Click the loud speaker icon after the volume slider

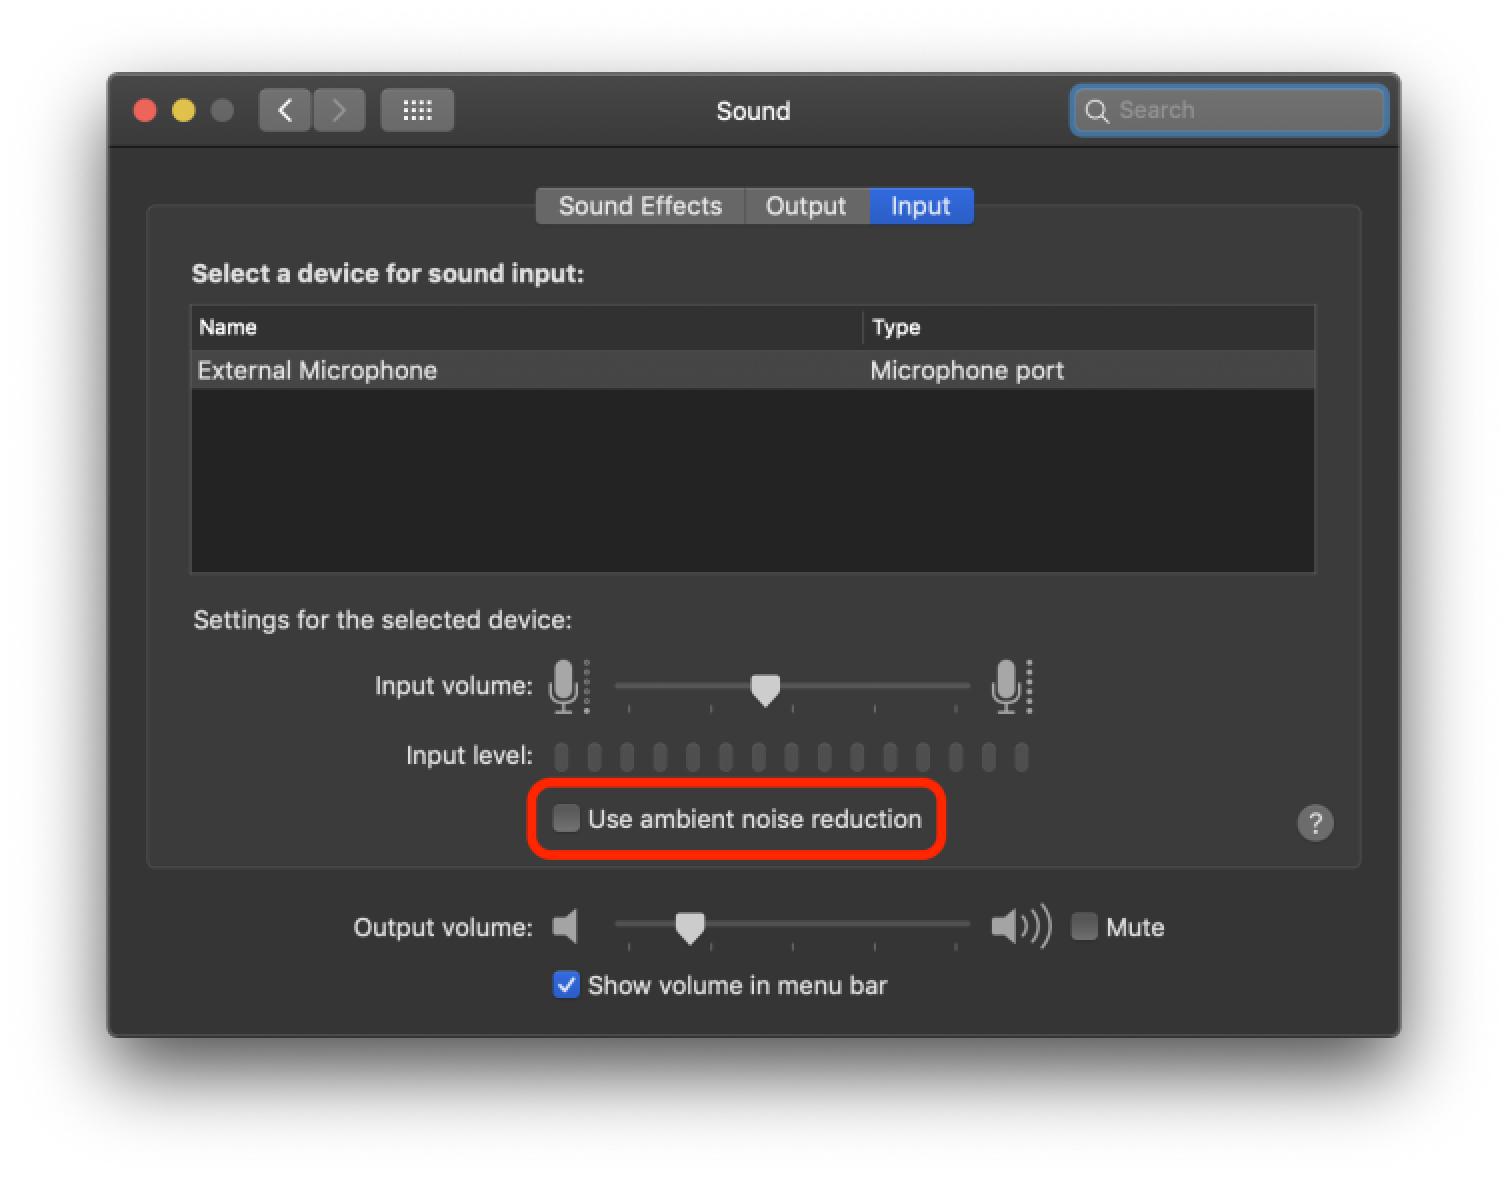pos(1018,926)
